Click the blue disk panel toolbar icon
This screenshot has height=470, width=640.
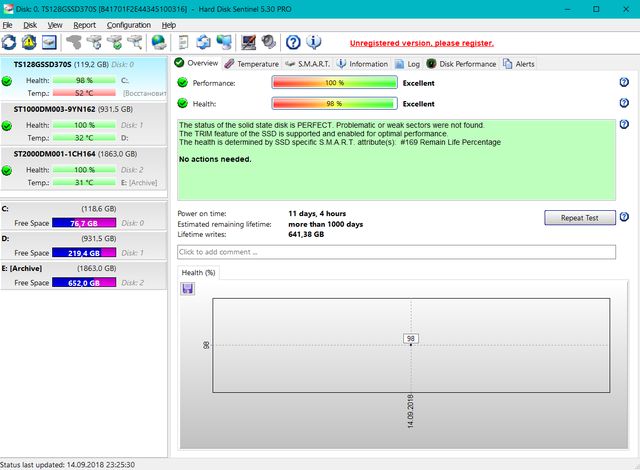pos(49,42)
